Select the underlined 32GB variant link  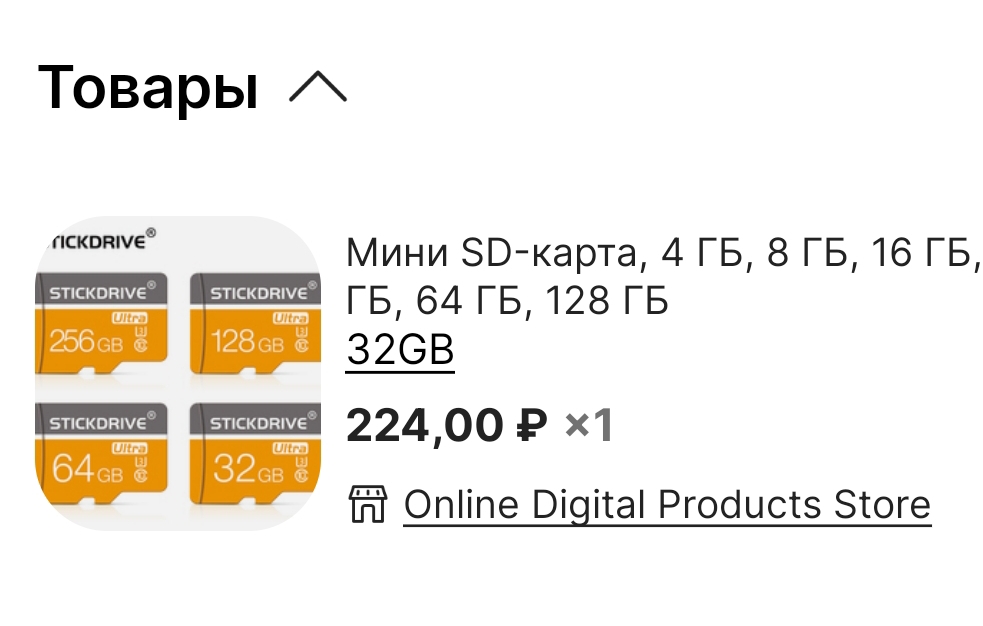(x=400, y=350)
